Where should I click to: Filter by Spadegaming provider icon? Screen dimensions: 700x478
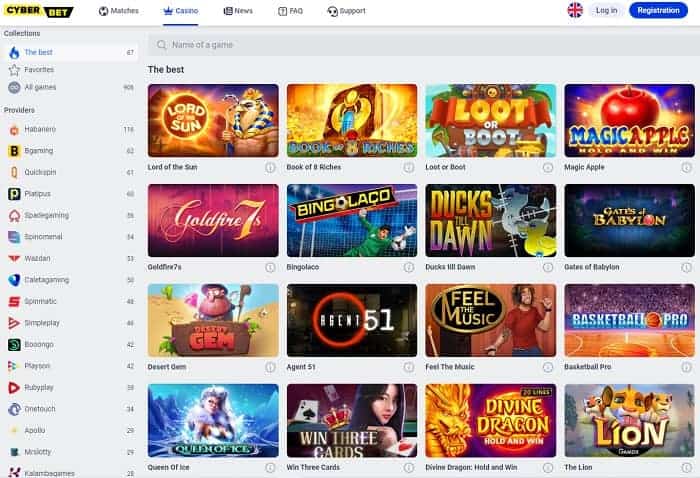tap(14, 216)
